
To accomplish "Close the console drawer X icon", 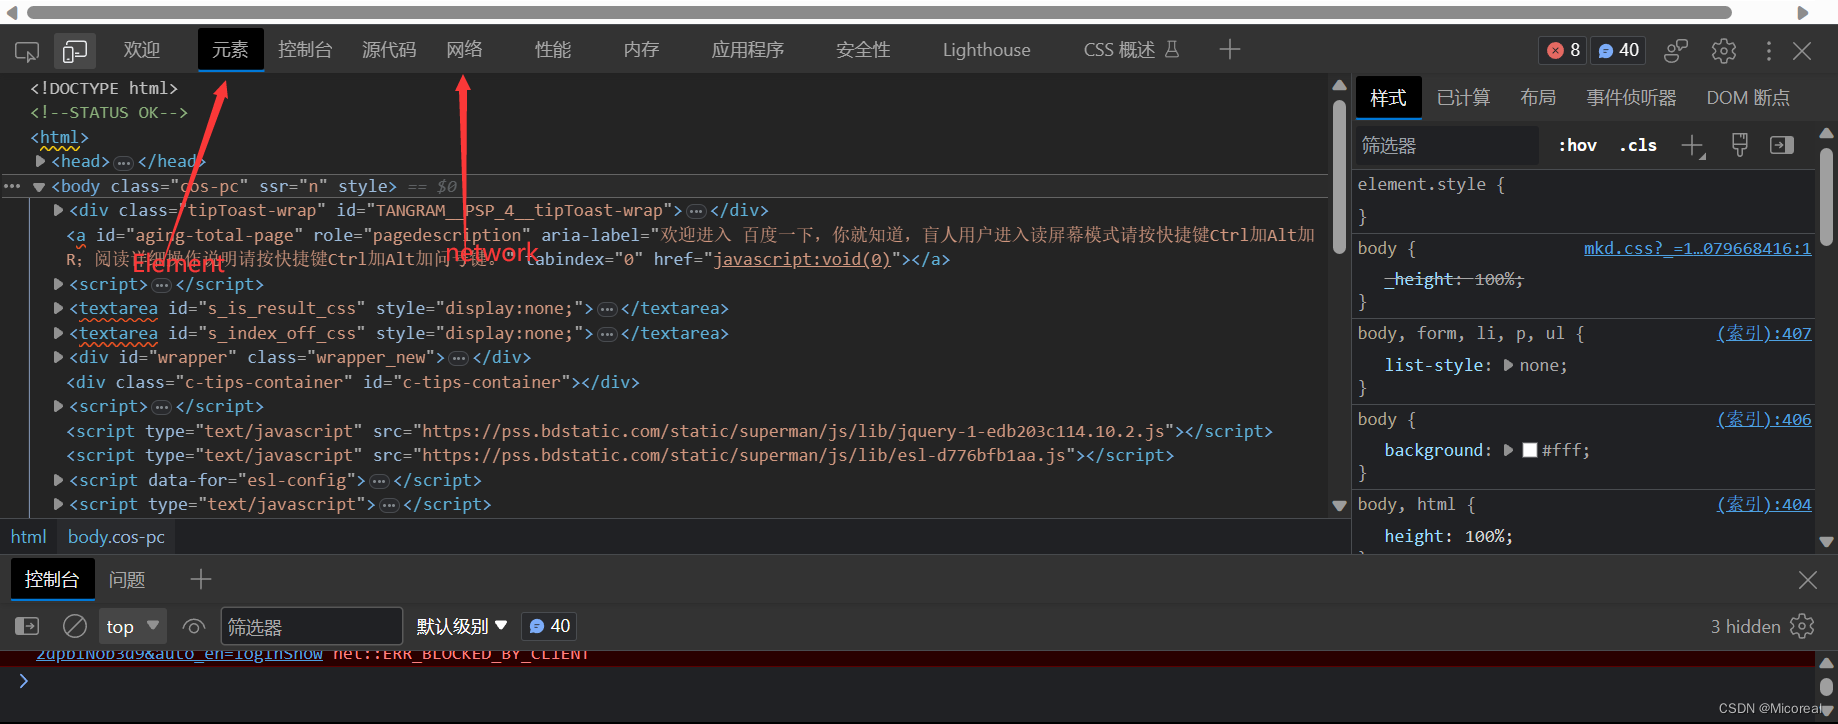I will click(x=1808, y=580).
